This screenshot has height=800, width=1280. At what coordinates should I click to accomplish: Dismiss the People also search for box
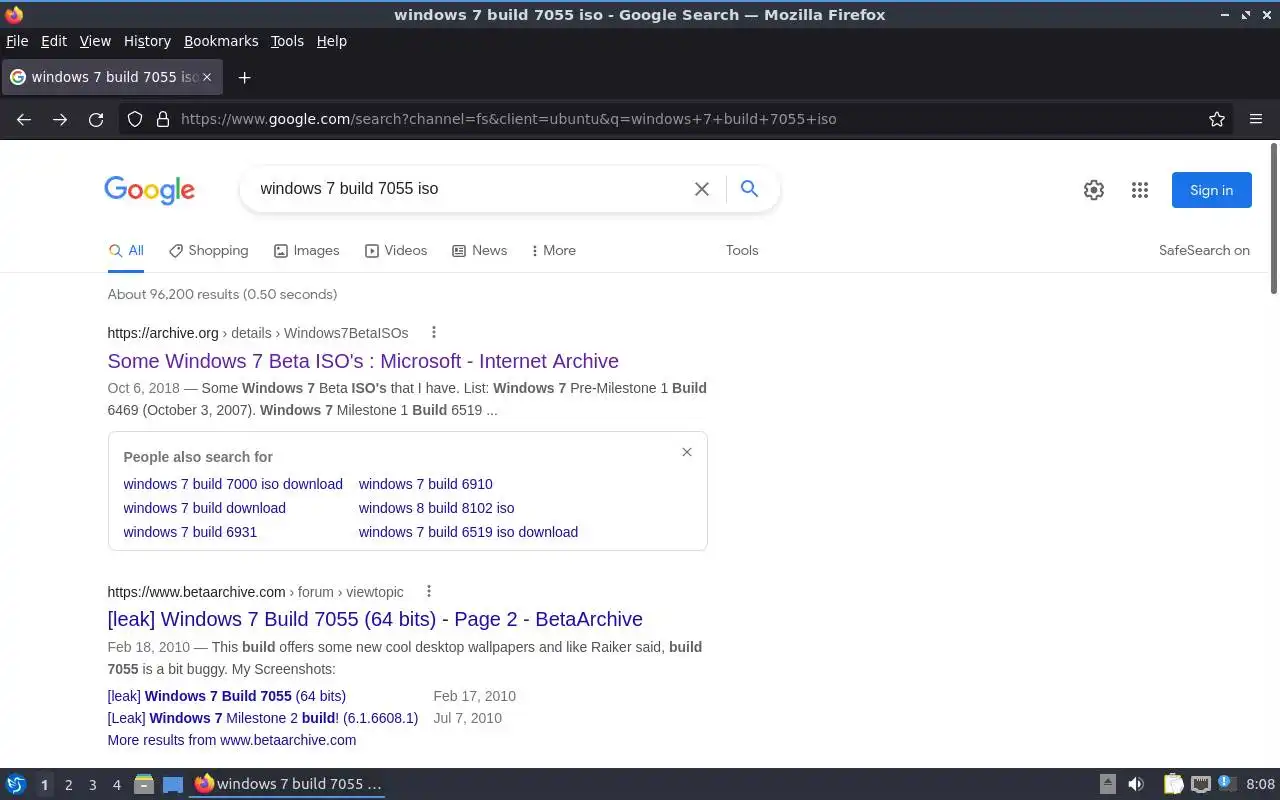(x=687, y=452)
